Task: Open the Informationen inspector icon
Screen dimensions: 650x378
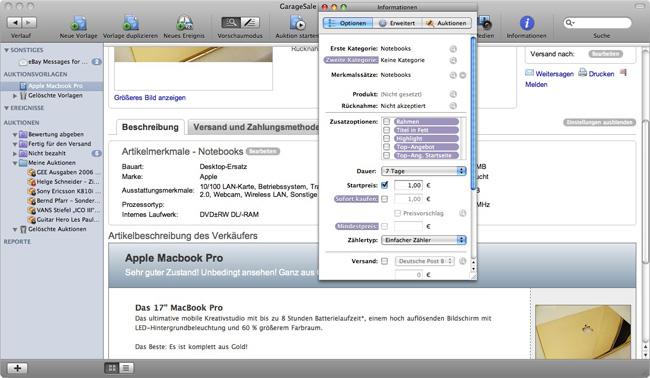Action: tap(526, 23)
